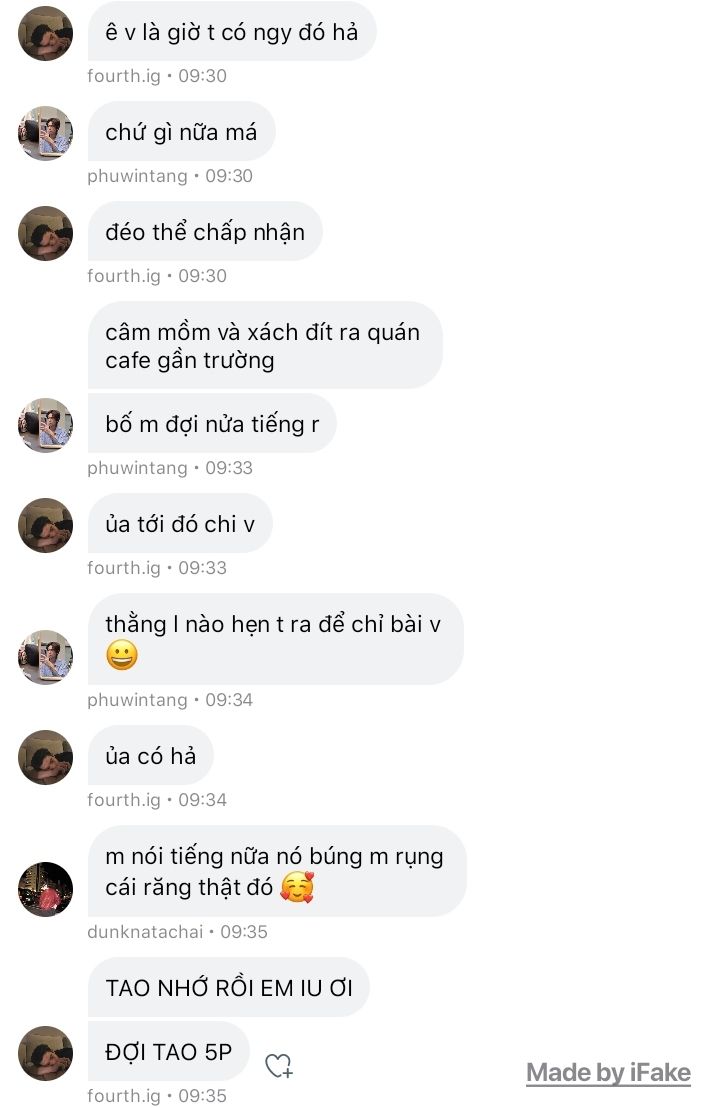Viewport: 720px width, 1108px height.
Task: Click username label 'phuwintang • 09:34'
Action: point(170,700)
